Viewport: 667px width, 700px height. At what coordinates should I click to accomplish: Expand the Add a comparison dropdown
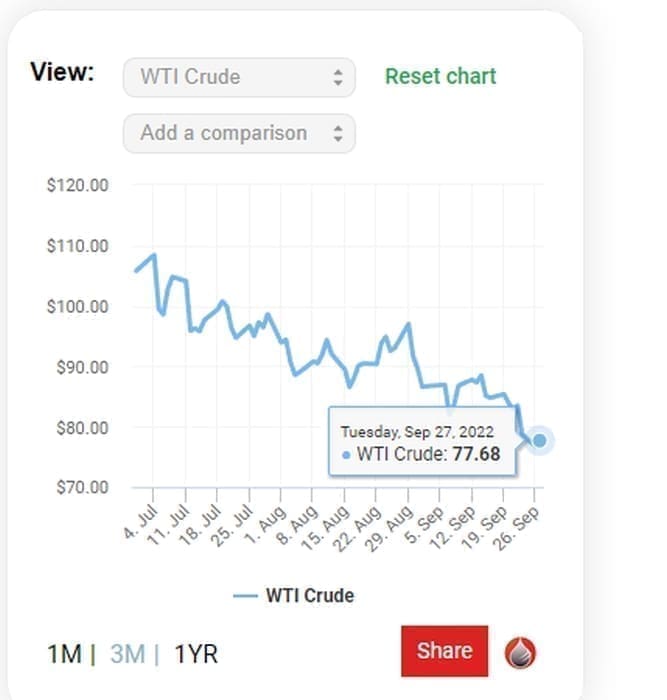(x=239, y=133)
